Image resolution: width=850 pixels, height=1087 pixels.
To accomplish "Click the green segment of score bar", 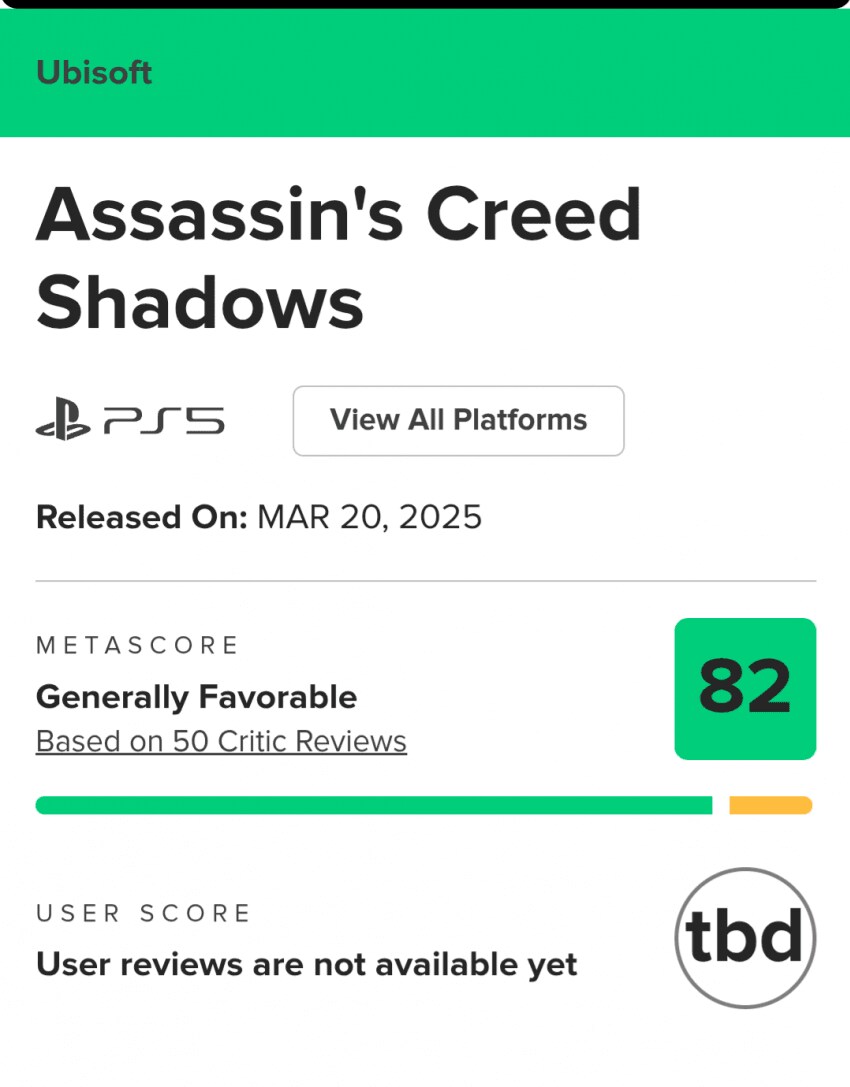I will (x=373, y=805).
